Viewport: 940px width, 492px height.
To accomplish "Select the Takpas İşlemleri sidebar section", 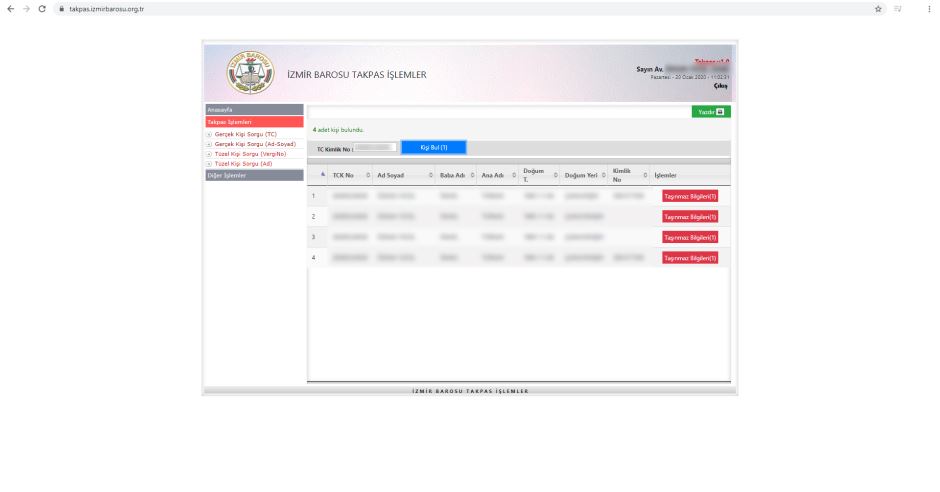I will tap(254, 122).
